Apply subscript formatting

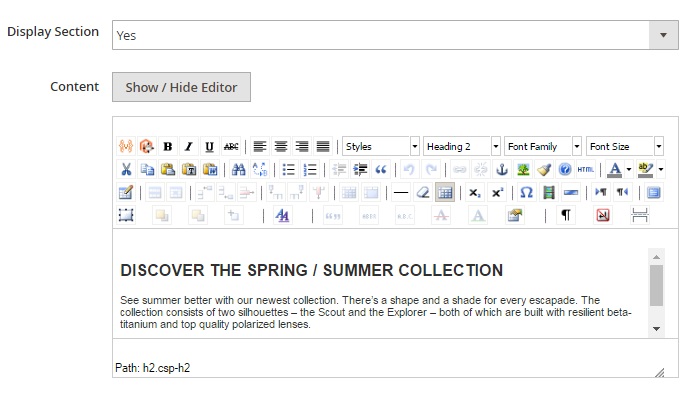[475, 192]
